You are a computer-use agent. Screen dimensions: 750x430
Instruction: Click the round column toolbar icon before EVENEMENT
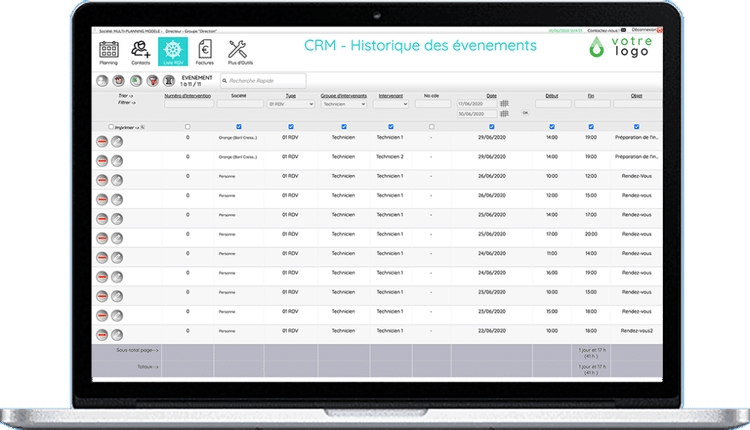[169, 81]
